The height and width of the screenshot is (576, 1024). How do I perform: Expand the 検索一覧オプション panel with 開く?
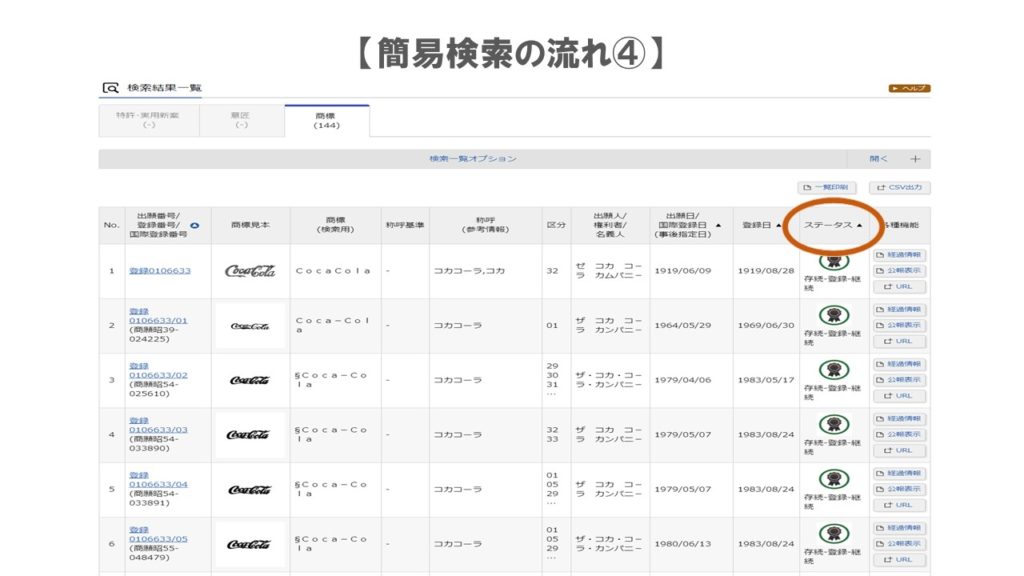point(878,159)
